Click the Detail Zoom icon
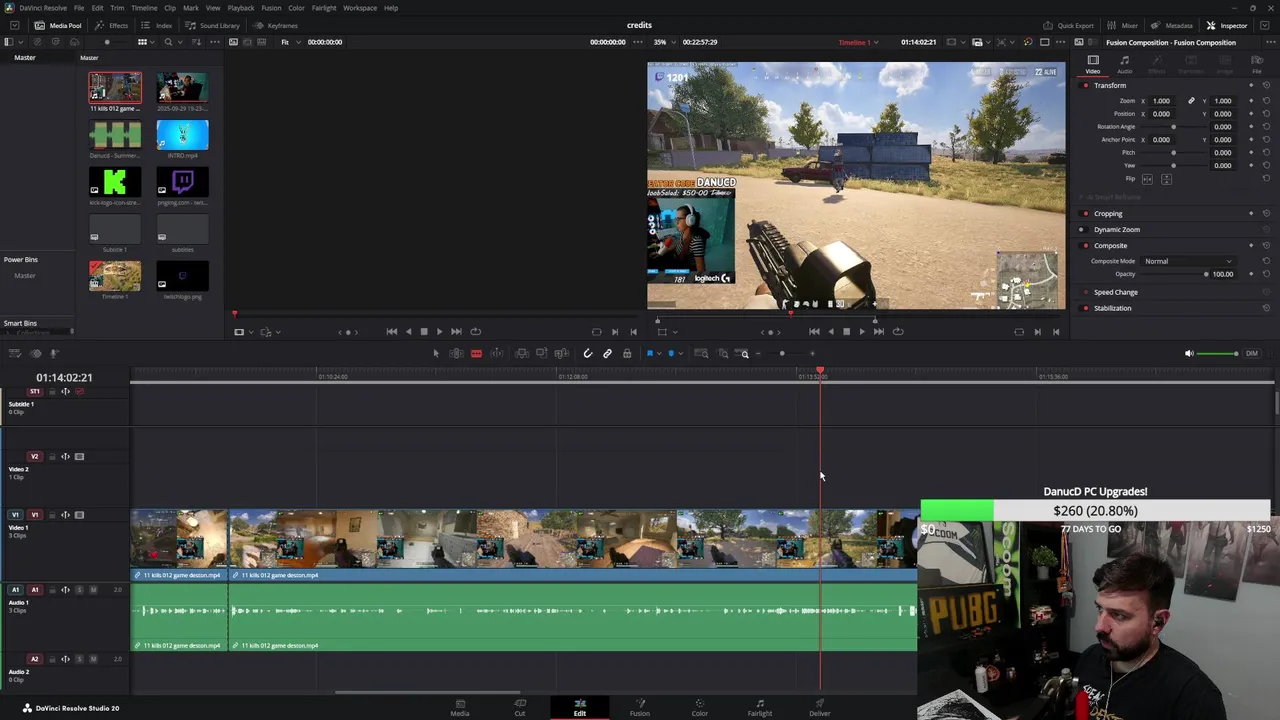Image resolution: width=1280 pixels, height=720 pixels. click(723, 353)
